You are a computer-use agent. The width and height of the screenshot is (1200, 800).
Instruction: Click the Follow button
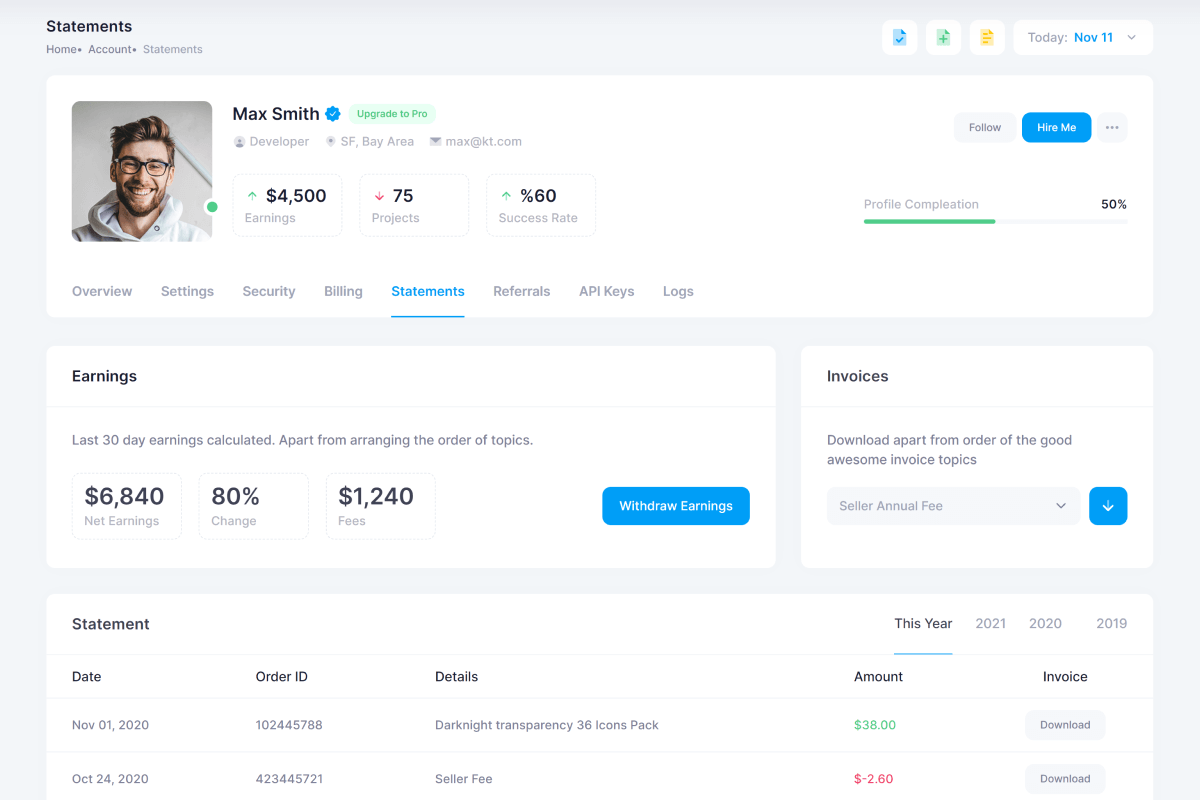984,128
